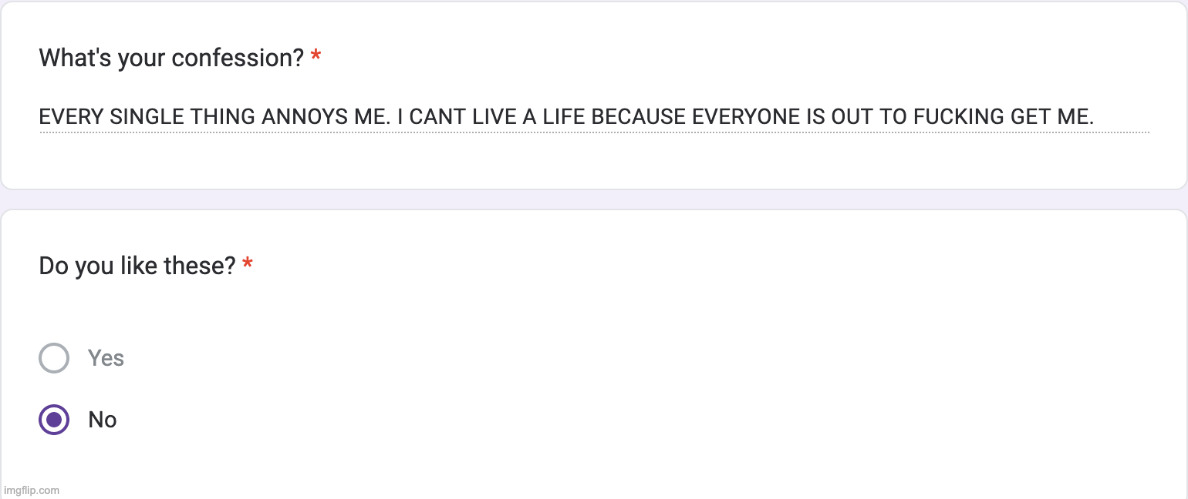
Task: Click the selected "No" radio button circle
Action: pyautogui.click(x=54, y=420)
